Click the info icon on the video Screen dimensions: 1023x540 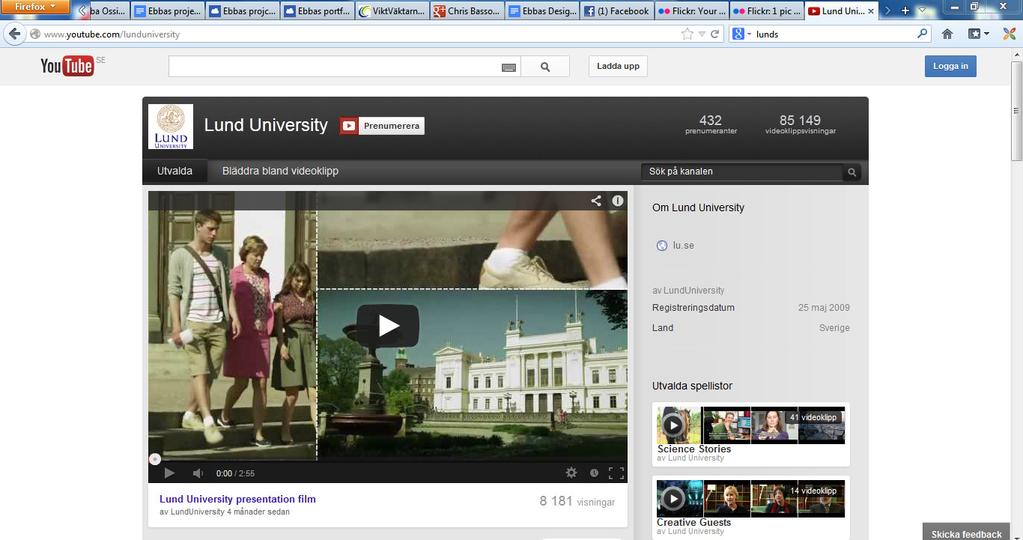[x=617, y=201]
